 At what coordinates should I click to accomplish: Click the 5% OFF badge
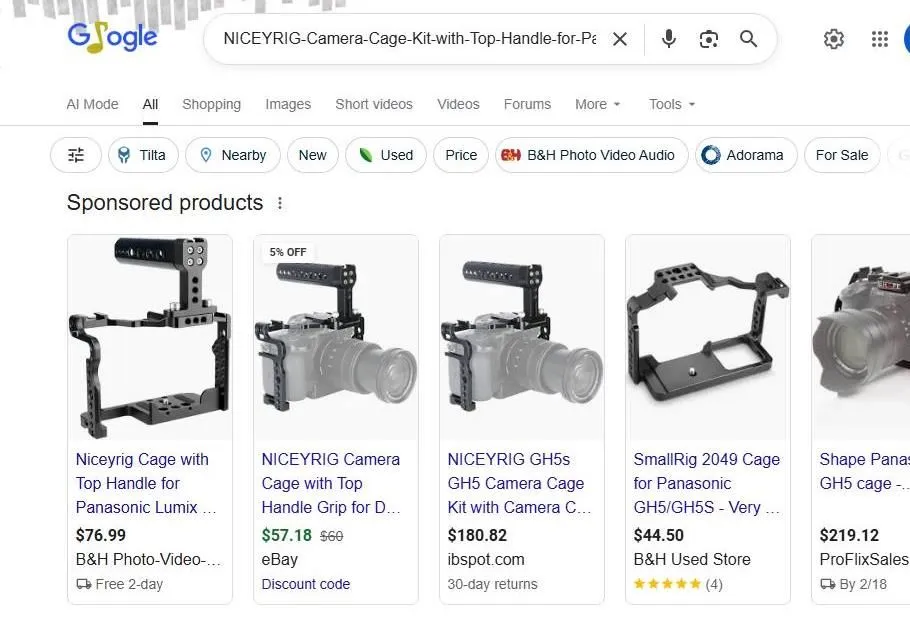pos(288,252)
